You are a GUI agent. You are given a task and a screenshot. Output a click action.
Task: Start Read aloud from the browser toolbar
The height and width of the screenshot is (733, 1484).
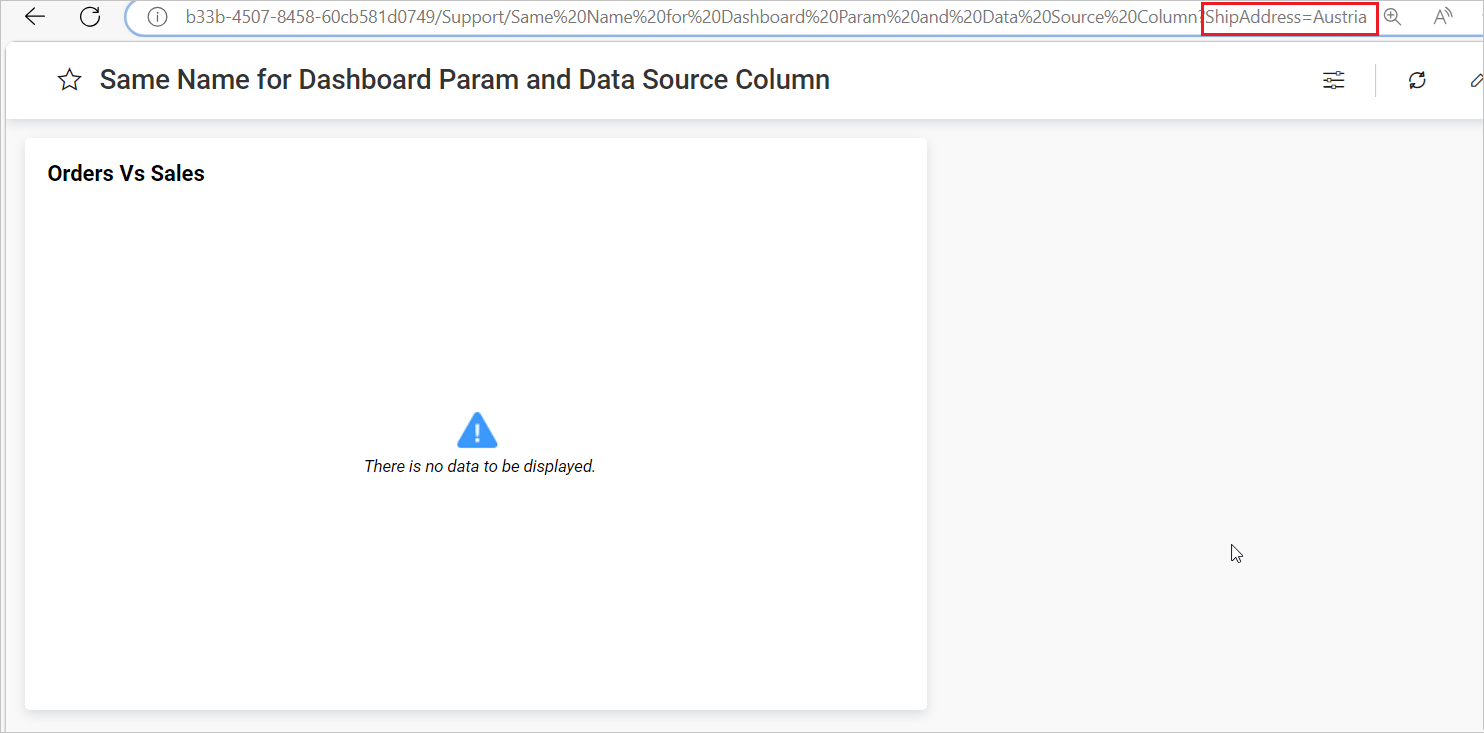point(1443,17)
